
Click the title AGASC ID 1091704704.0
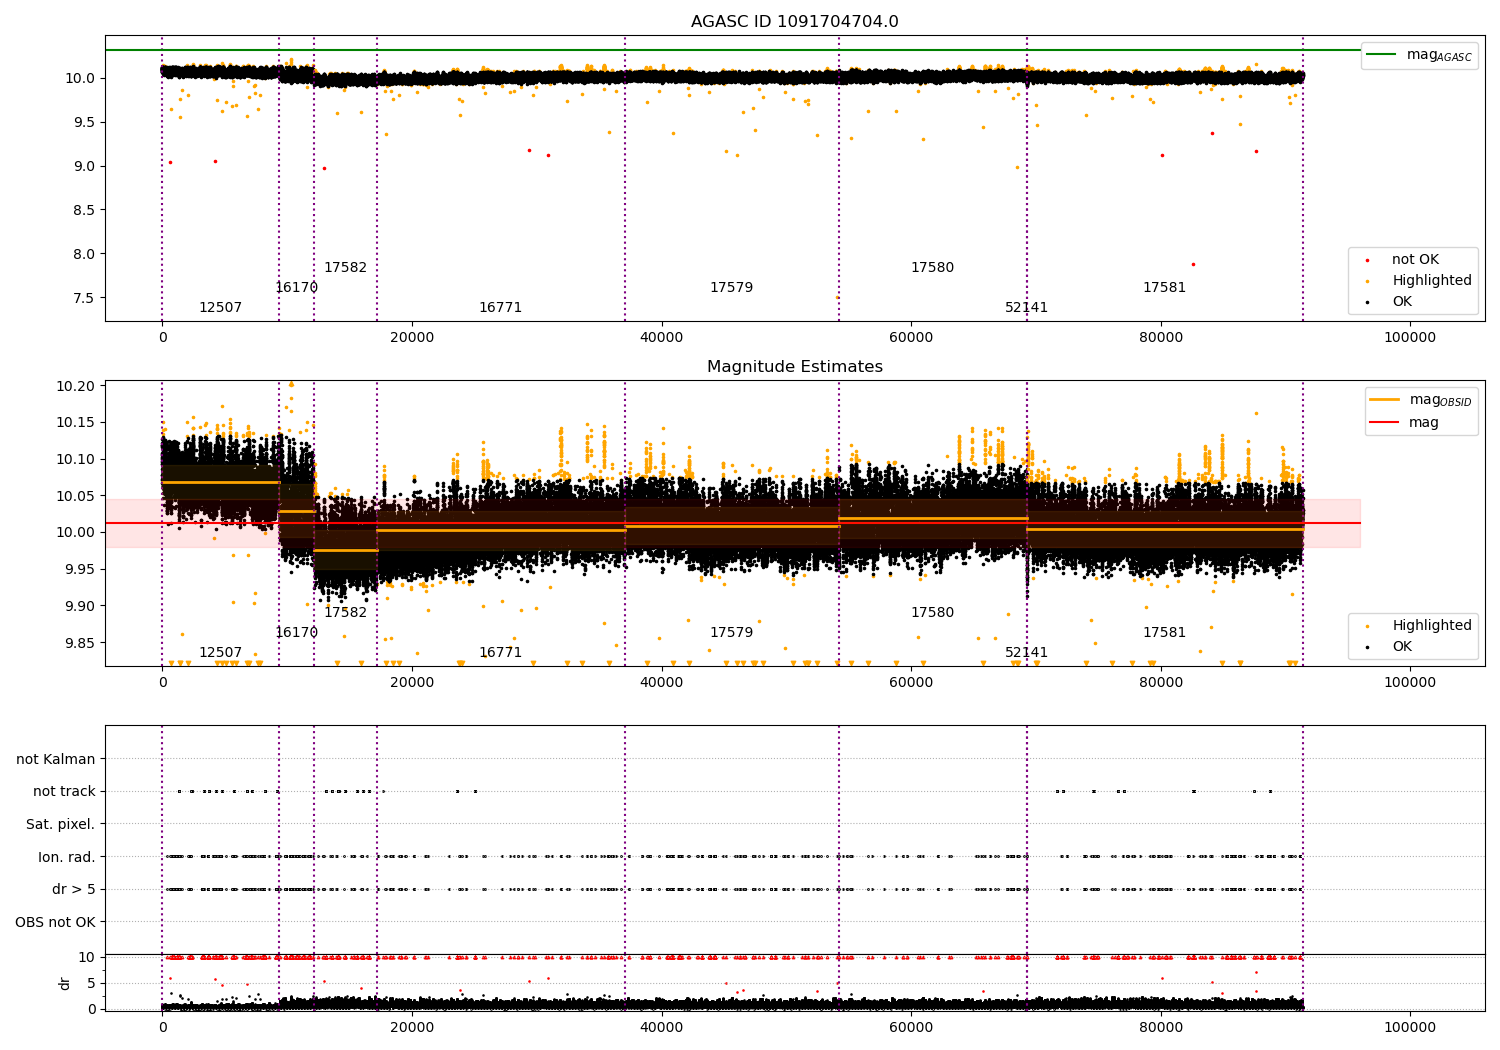pyautogui.click(x=794, y=22)
